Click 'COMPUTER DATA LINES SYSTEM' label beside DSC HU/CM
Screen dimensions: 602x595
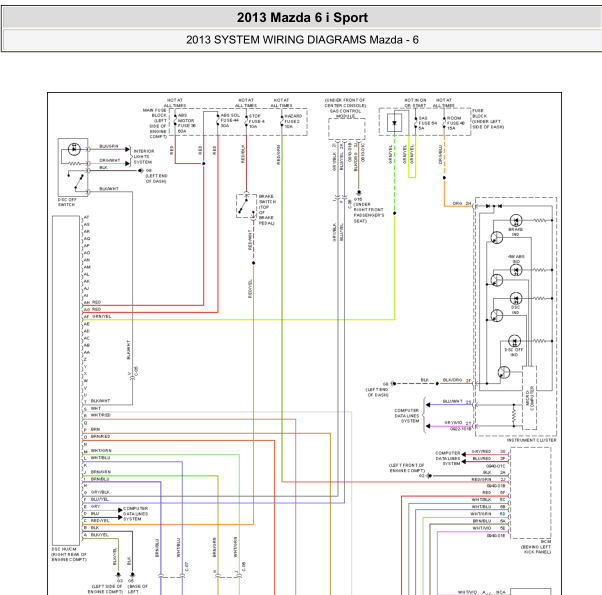[135, 514]
